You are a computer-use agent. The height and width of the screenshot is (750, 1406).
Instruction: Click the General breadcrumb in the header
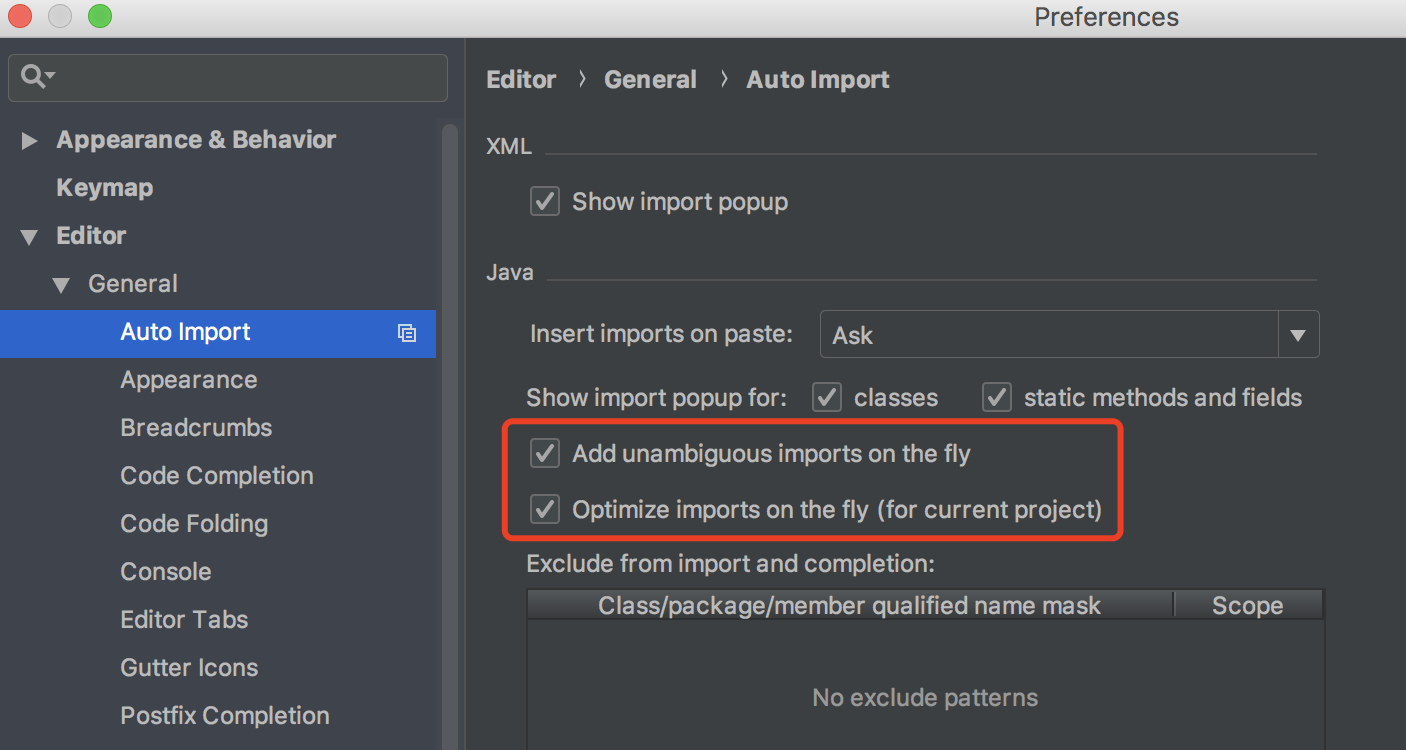coord(650,79)
